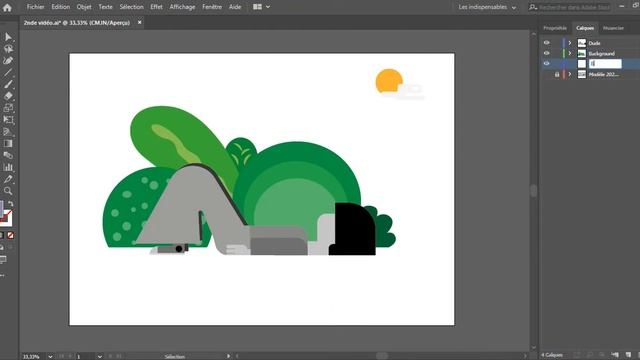640x360 pixels.
Task: Click the Modèle layer thumbnail
Action: point(582,74)
